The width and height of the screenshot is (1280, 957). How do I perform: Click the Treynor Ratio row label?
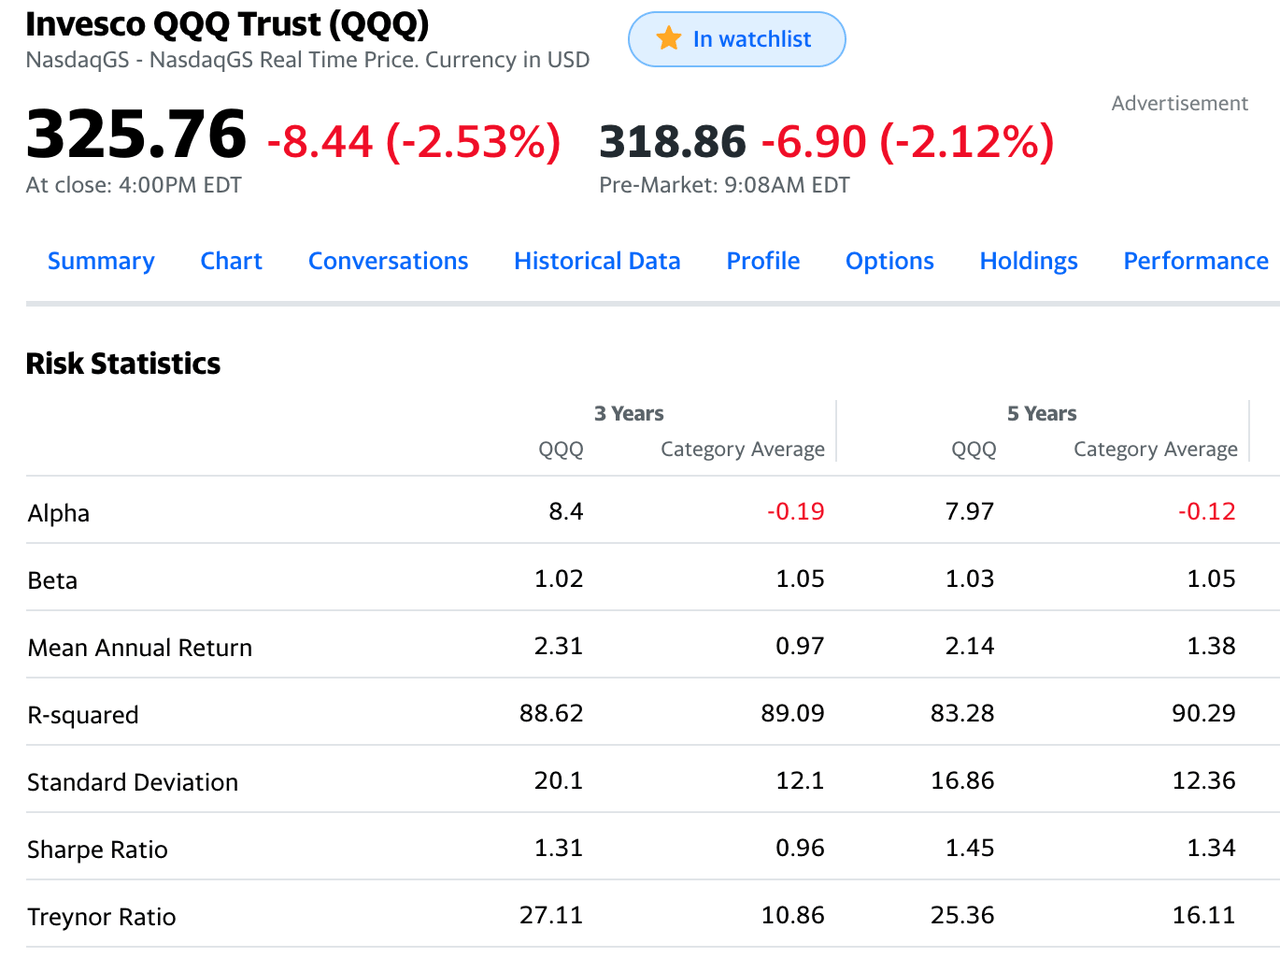tap(101, 917)
